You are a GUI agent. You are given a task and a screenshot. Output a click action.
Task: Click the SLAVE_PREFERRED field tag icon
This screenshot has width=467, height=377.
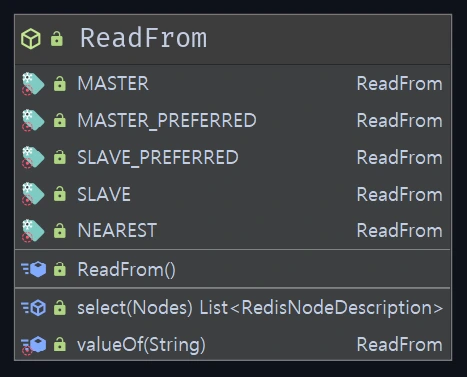(33, 157)
